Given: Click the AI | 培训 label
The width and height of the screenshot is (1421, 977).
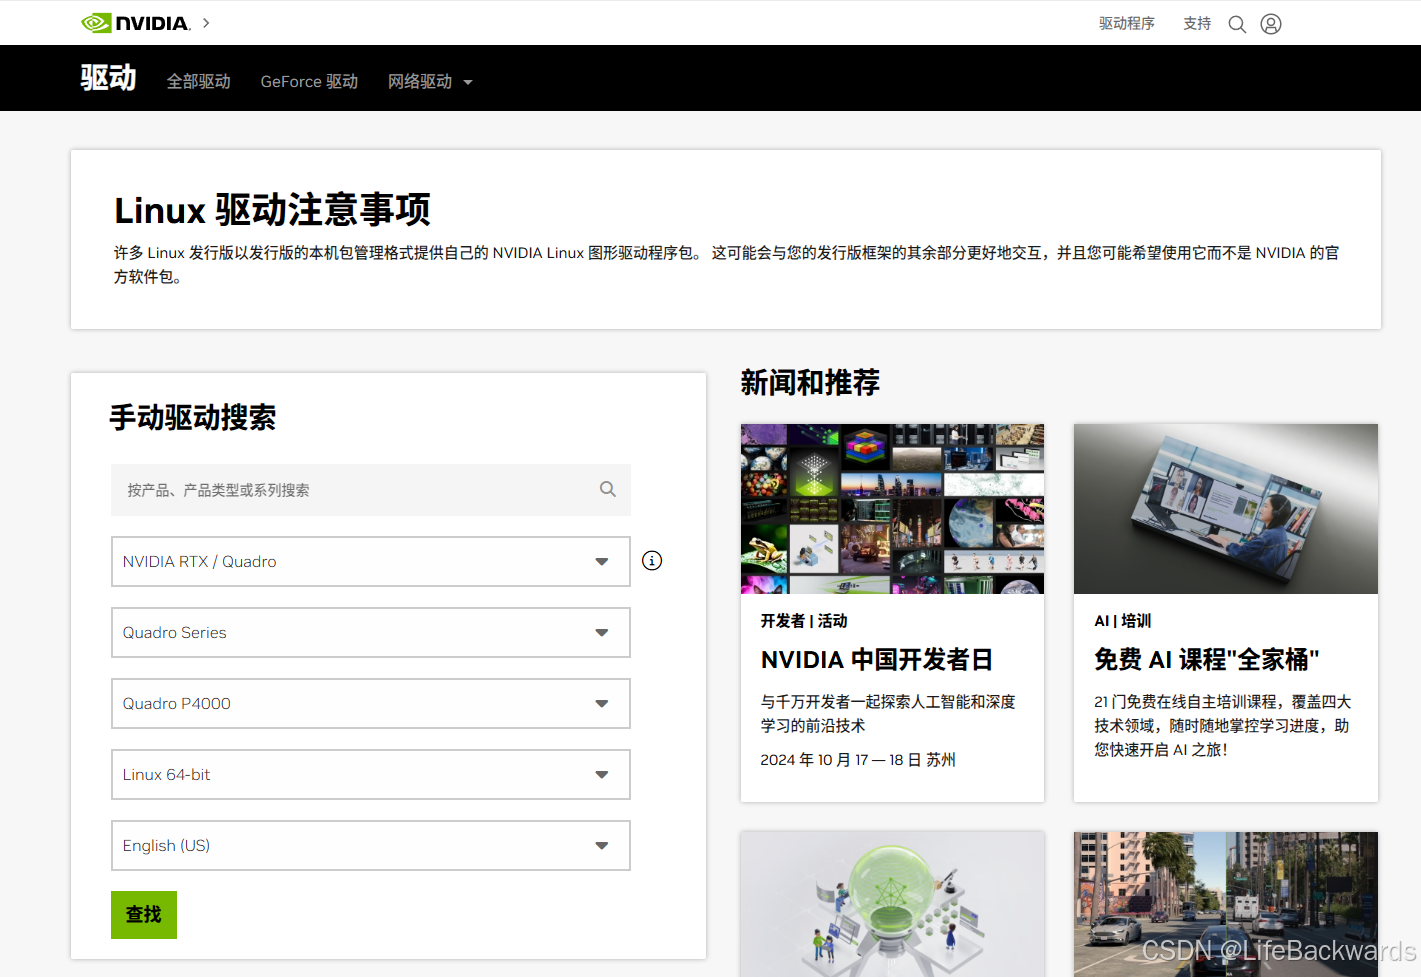Looking at the screenshot, I should 1123,621.
